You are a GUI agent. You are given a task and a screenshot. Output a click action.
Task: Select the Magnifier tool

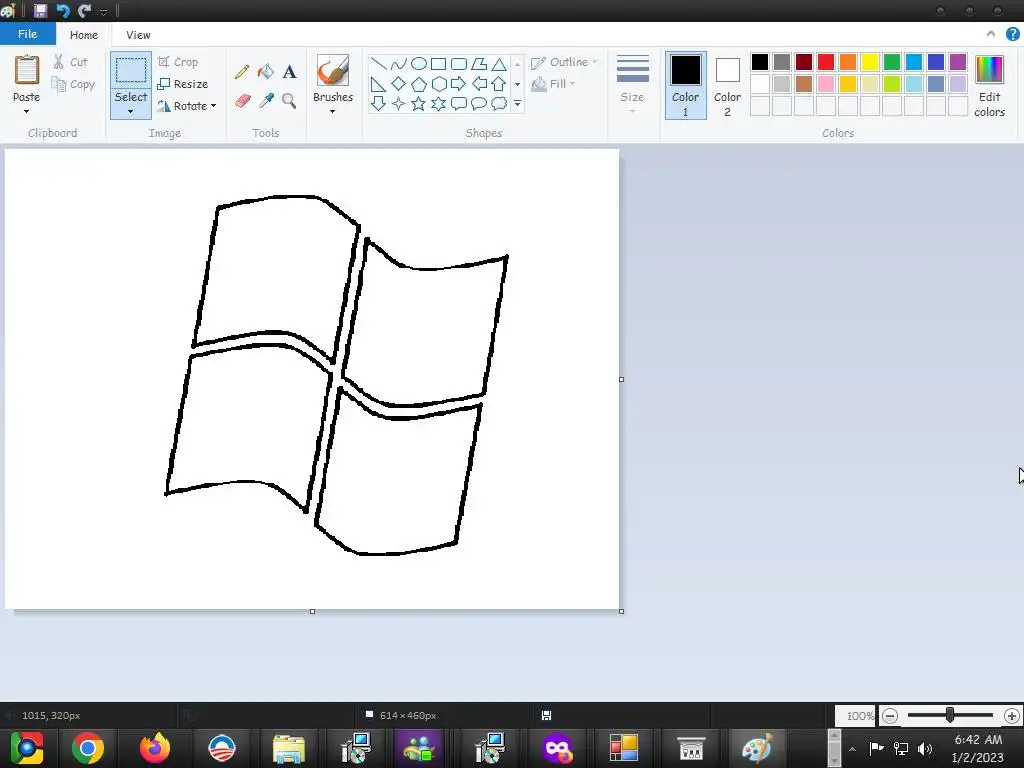289,101
